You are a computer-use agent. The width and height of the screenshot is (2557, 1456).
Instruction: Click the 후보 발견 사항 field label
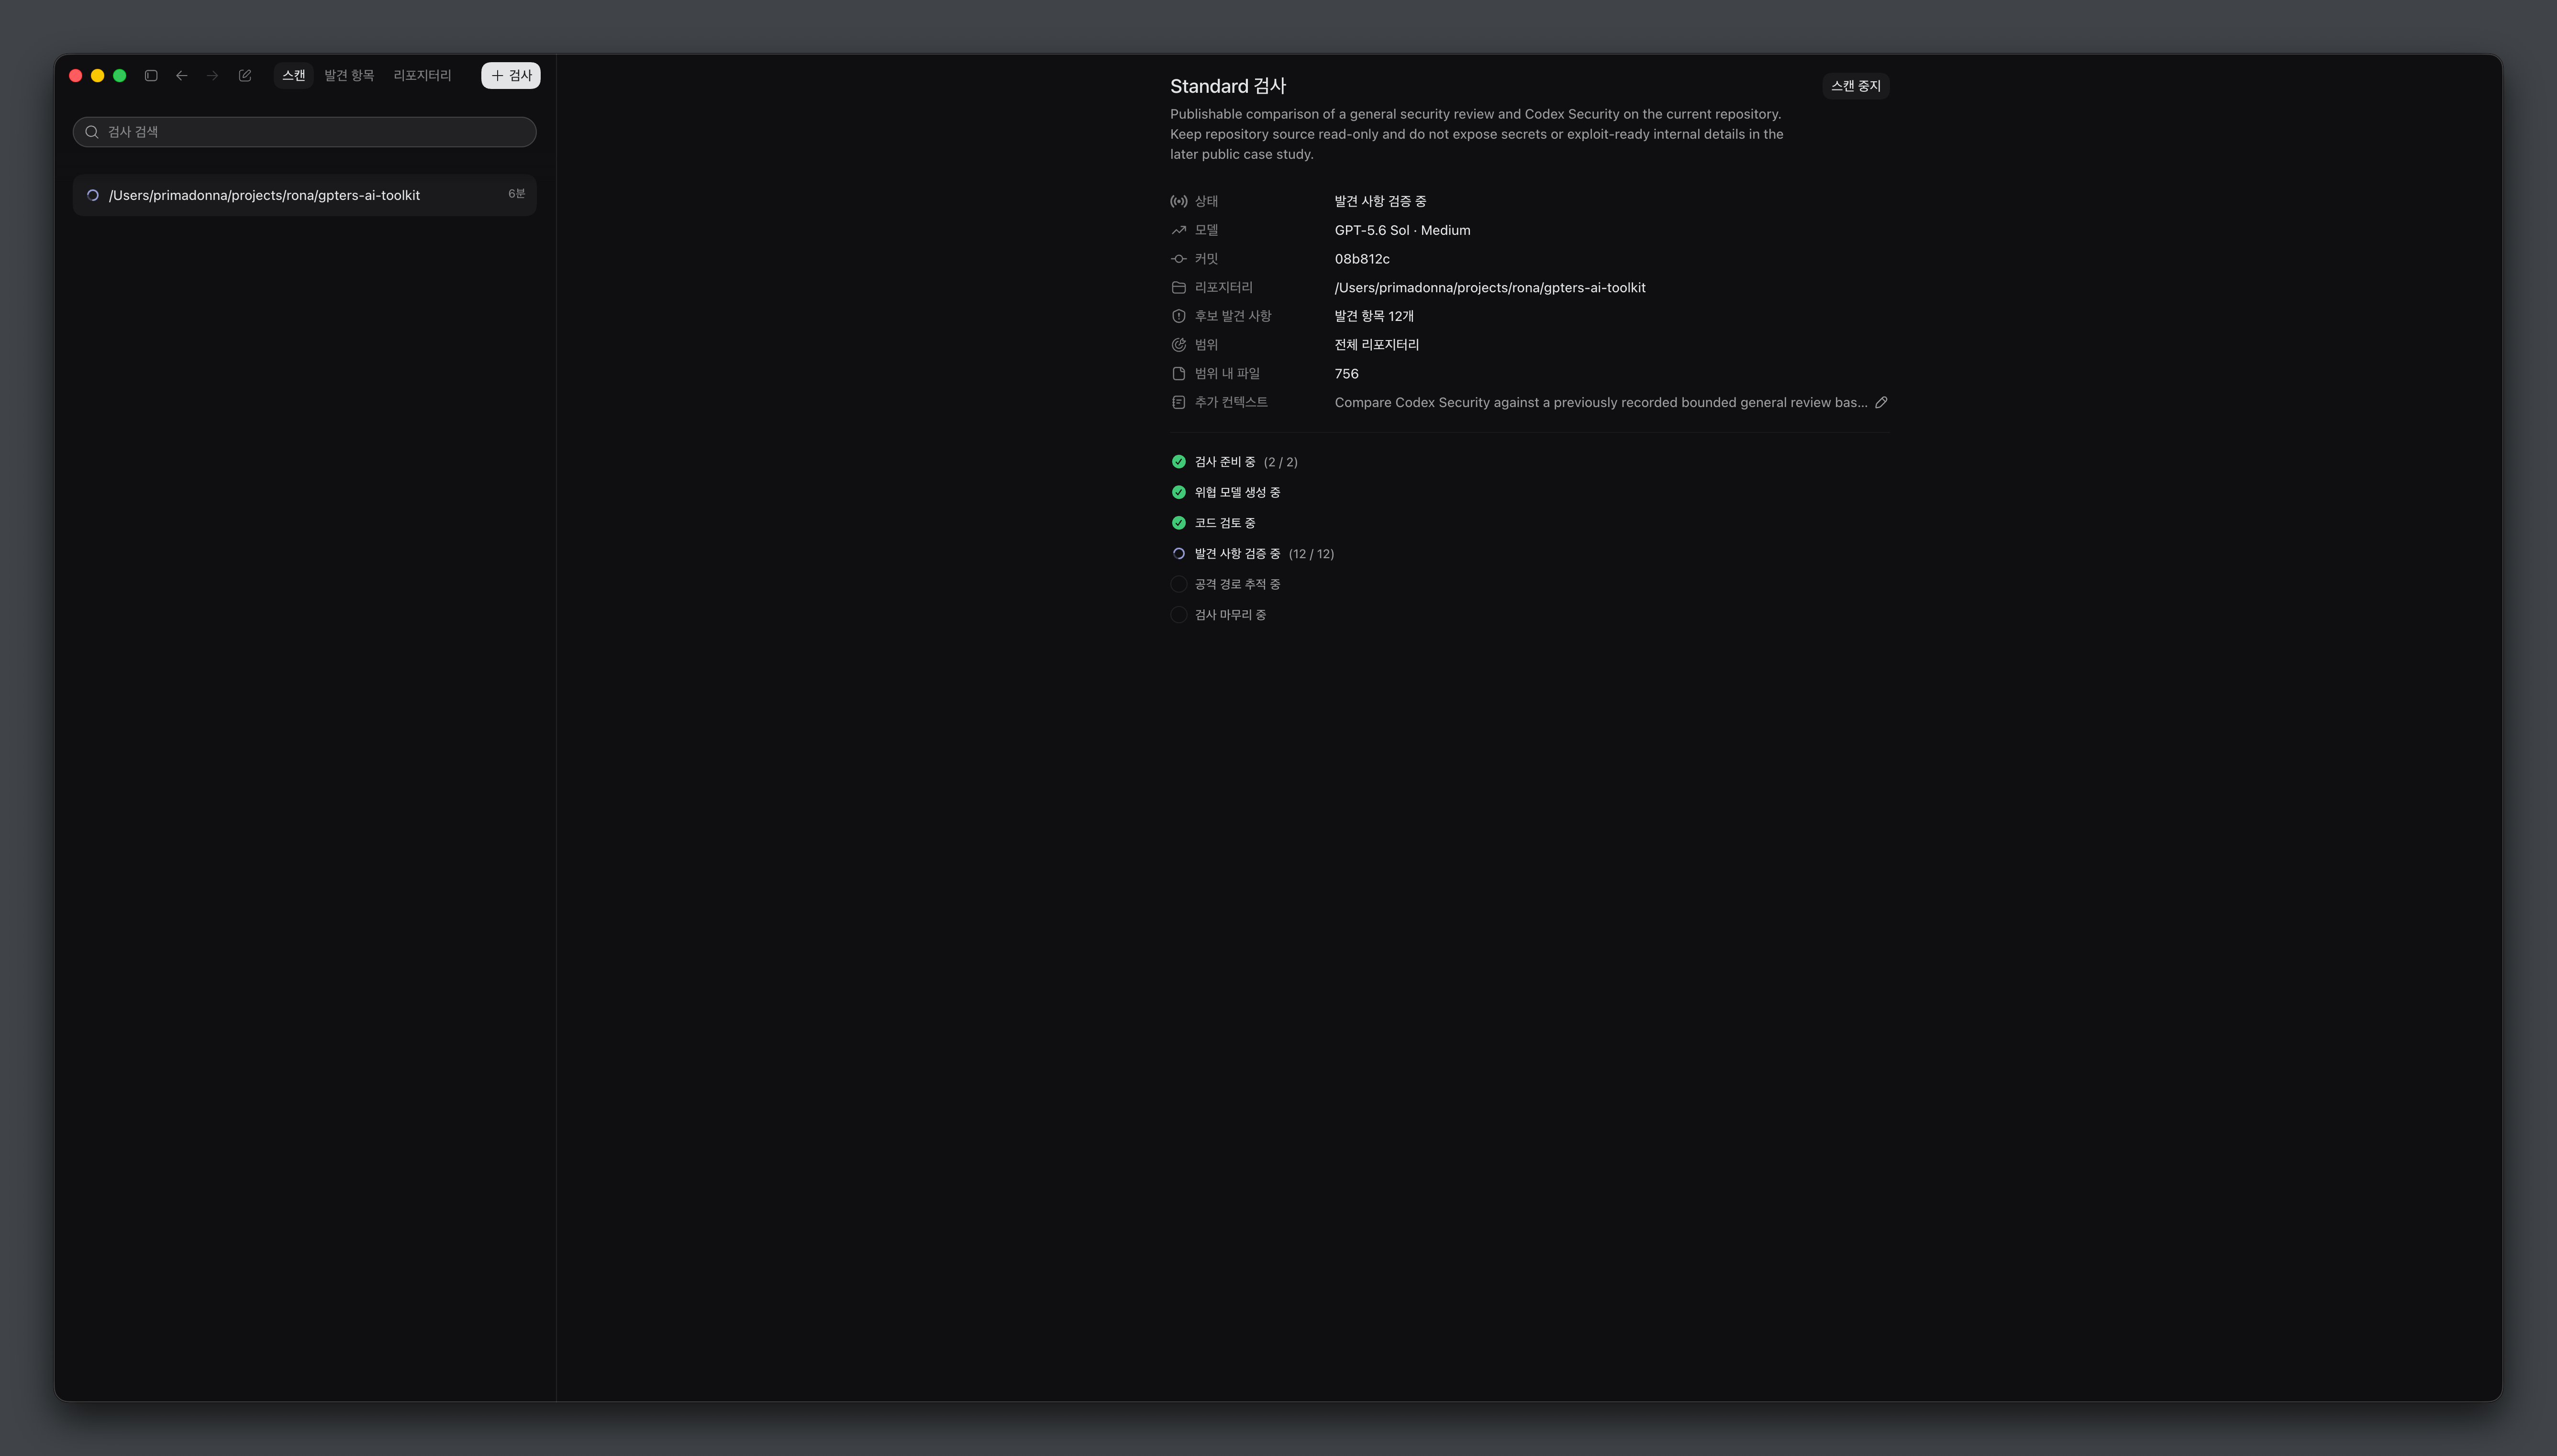[x=1233, y=316]
